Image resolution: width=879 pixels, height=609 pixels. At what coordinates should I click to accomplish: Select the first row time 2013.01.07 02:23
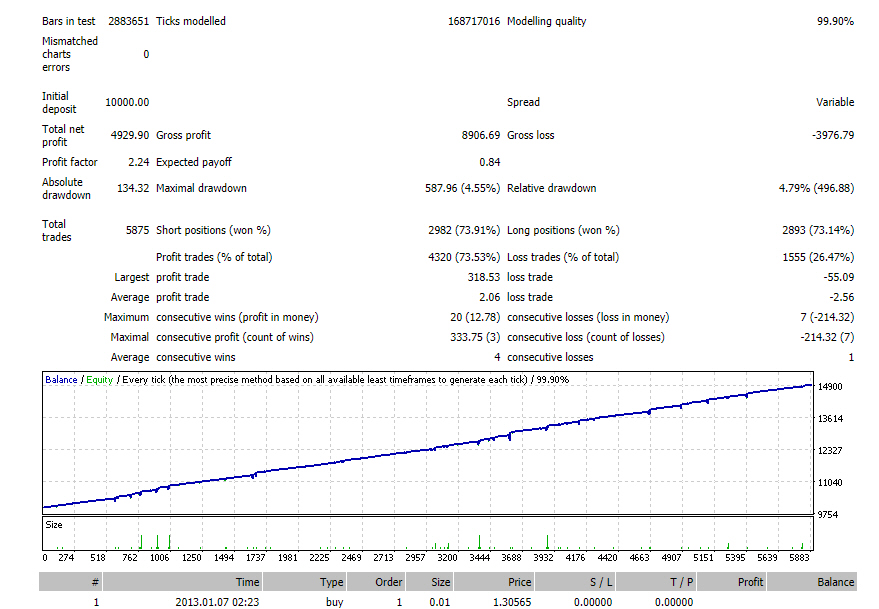(218, 602)
